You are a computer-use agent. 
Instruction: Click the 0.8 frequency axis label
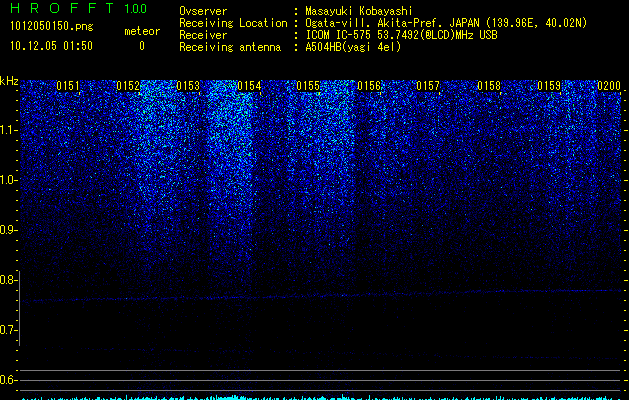pyautogui.click(x=9, y=280)
